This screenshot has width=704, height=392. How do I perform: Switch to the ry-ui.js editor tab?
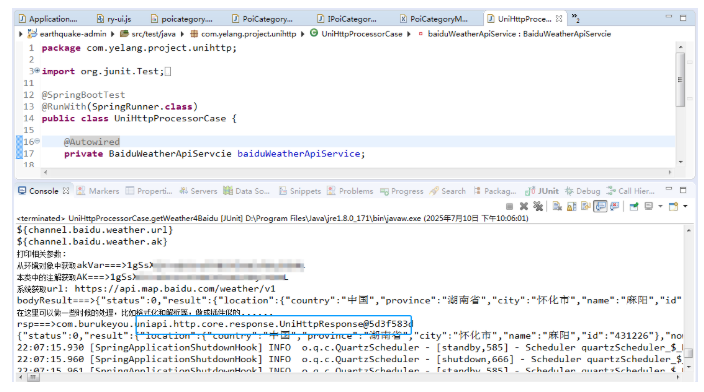click(x=114, y=19)
